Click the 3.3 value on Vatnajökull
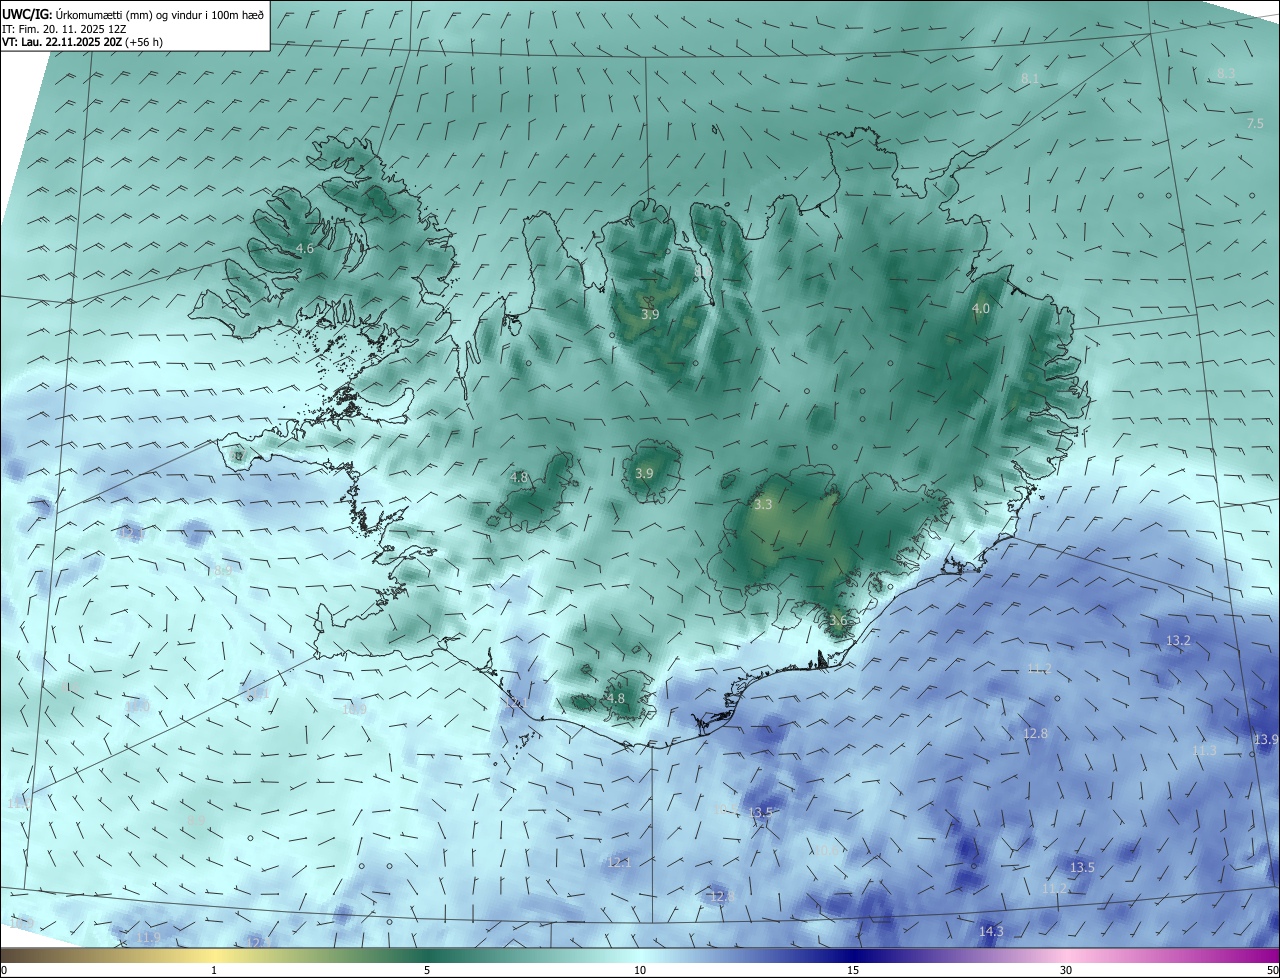 763,505
